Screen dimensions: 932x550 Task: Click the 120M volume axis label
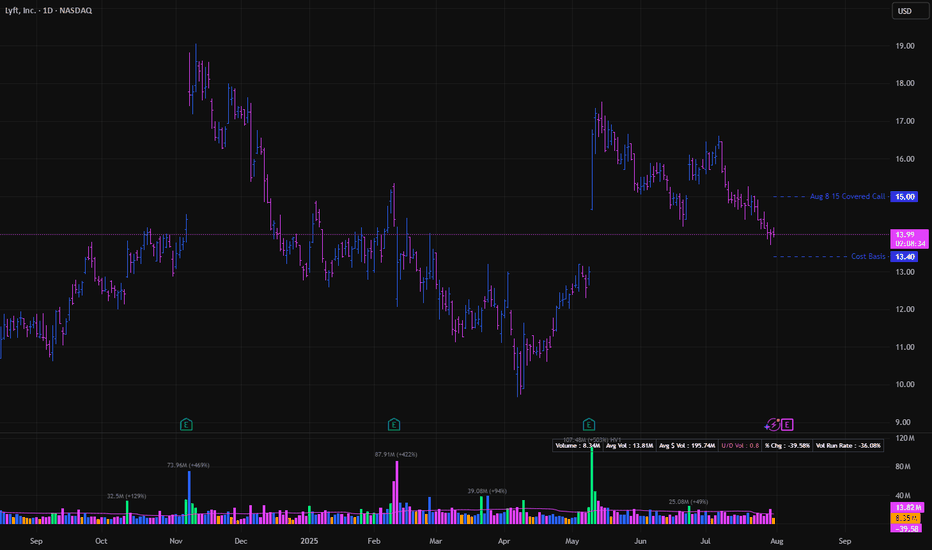click(905, 438)
